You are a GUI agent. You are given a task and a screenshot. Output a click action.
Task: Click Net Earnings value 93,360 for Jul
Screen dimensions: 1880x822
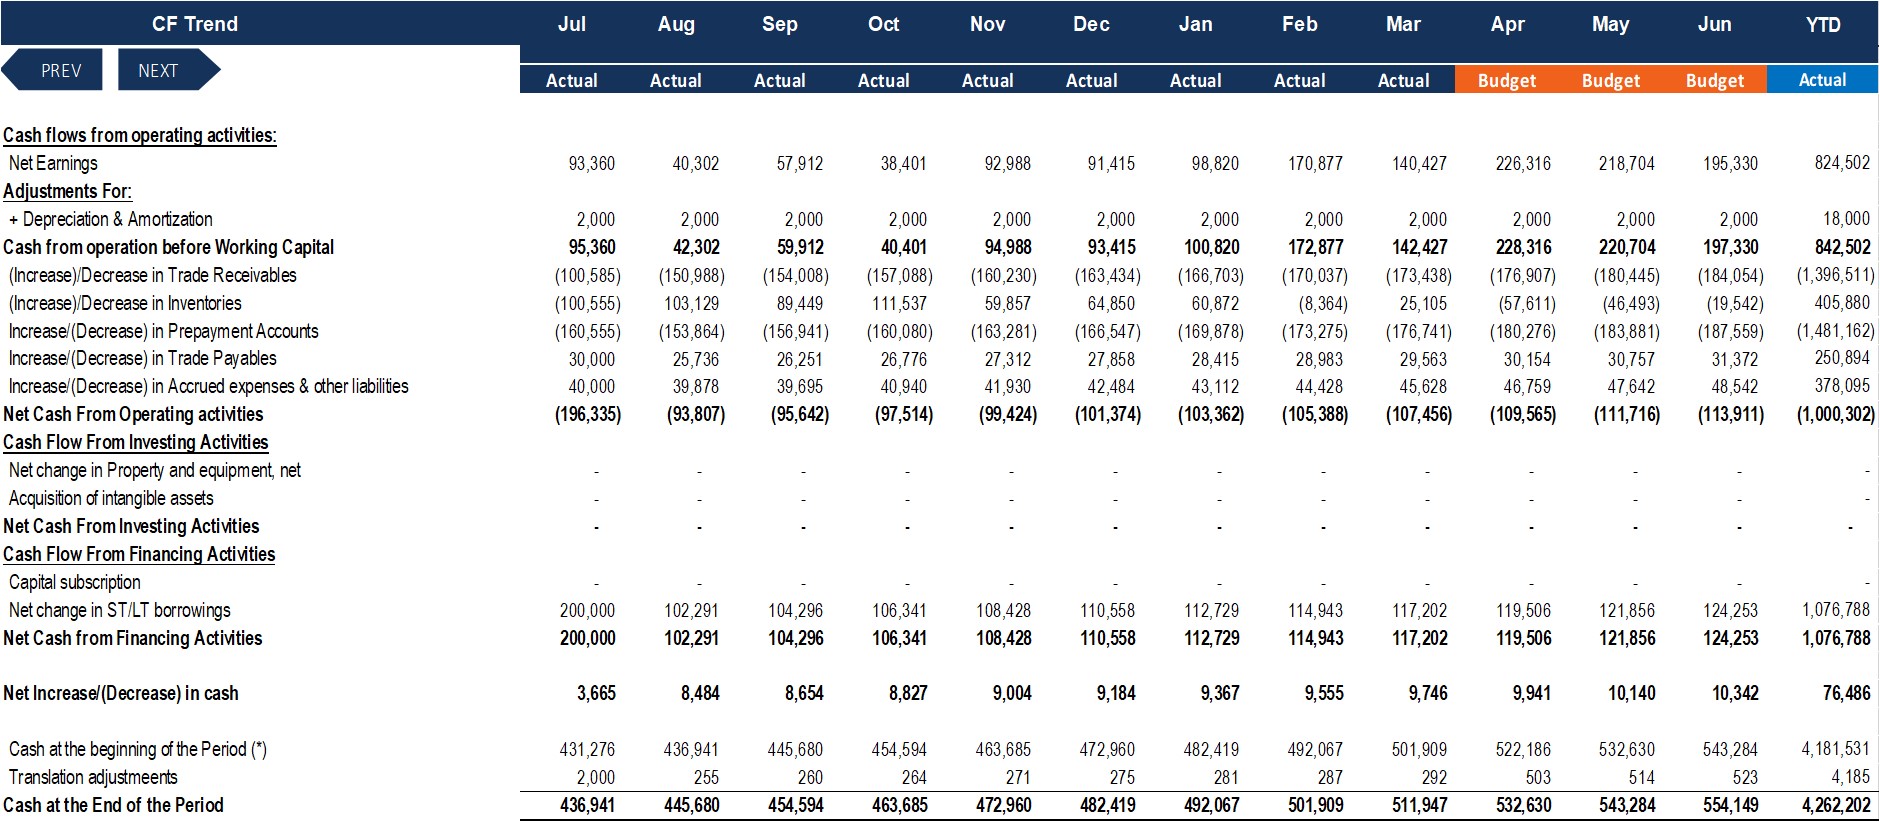click(591, 163)
